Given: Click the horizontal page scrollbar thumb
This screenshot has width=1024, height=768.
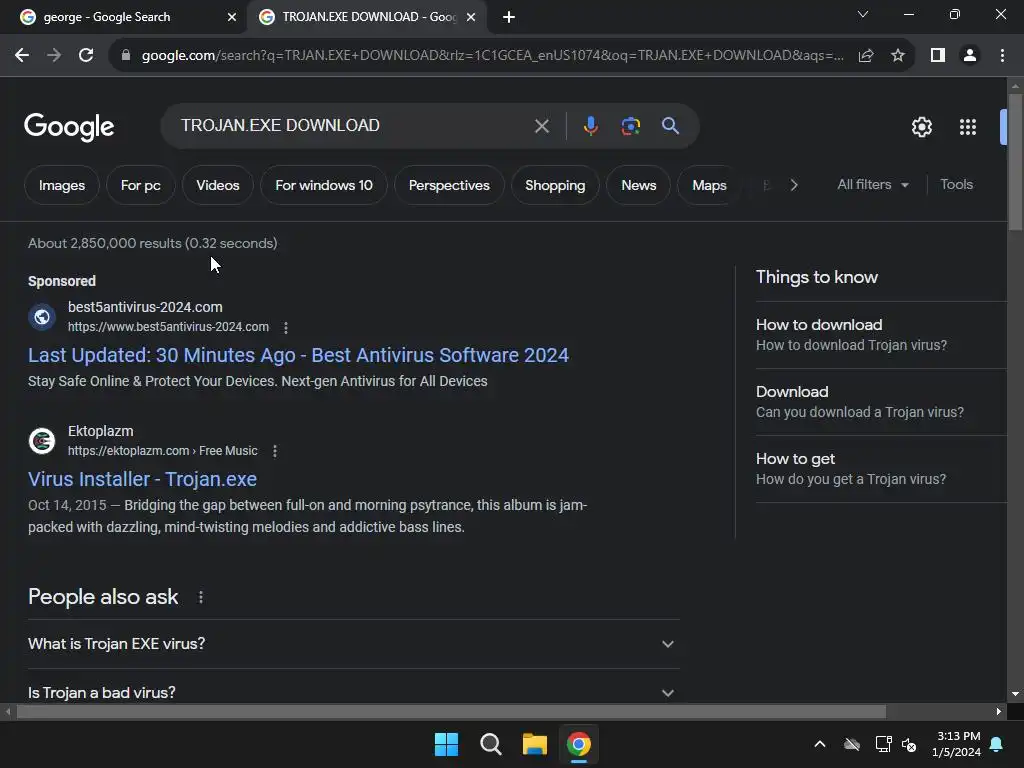Looking at the screenshot, I should click(451, 712).
